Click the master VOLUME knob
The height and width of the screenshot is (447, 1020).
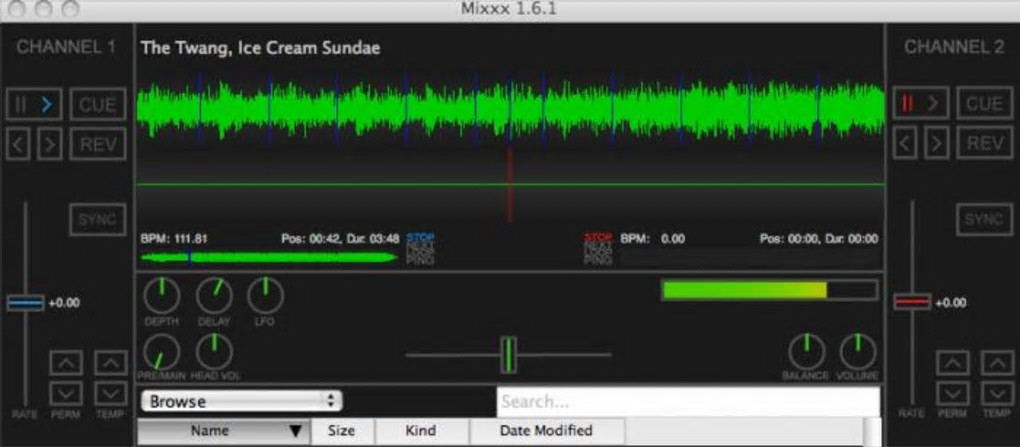pos(858,351)
